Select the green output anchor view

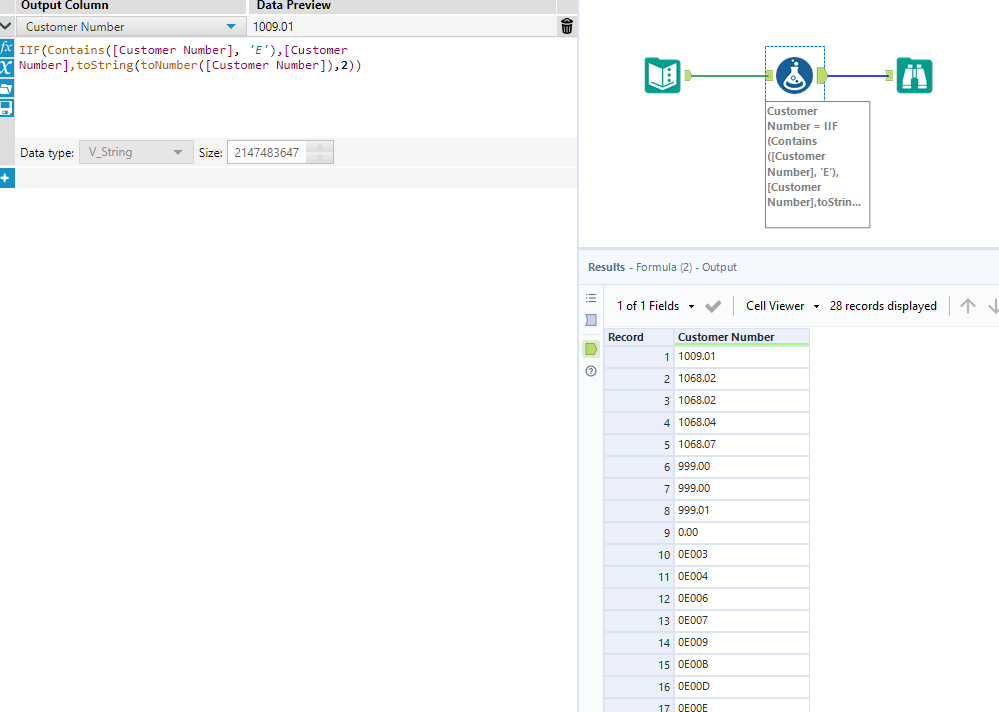click(591, 349)
